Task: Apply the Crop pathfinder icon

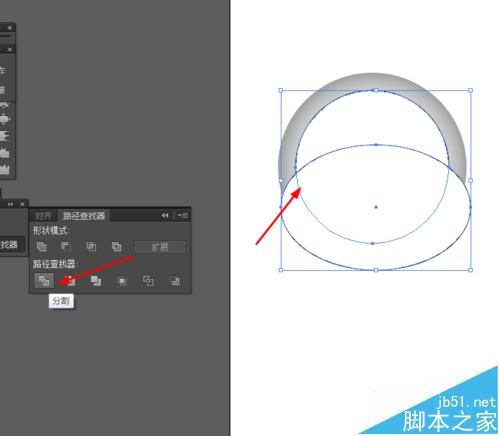Action: click(x=122, y=281)
